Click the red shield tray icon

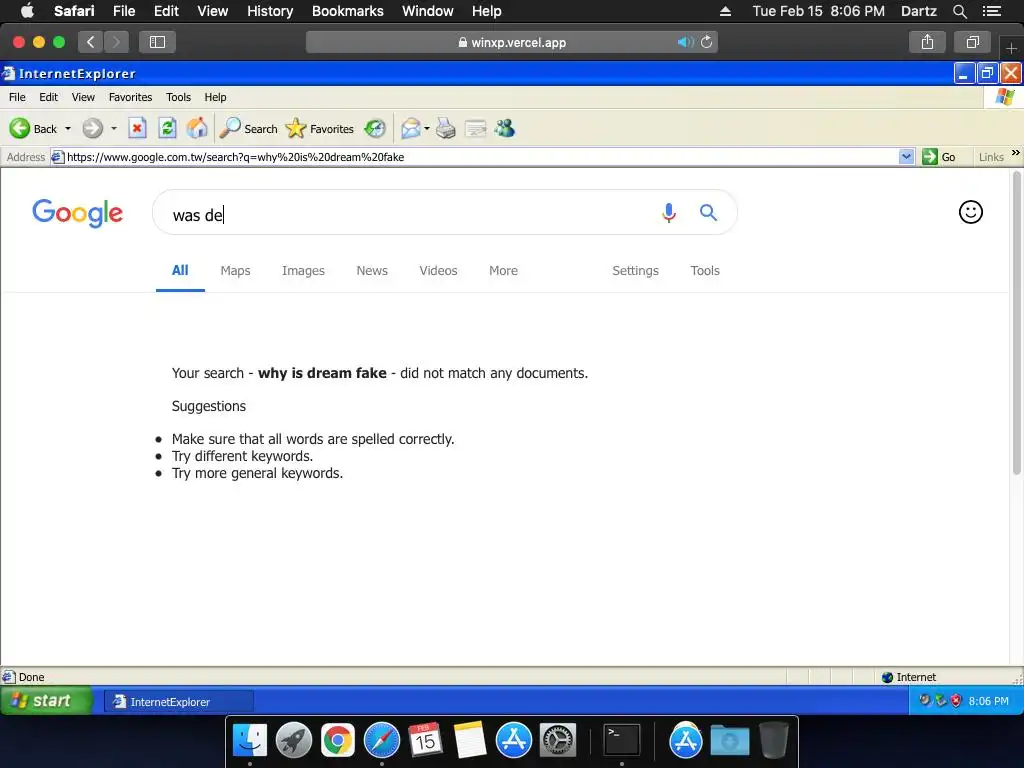pyautogui.click(x=956, y=701)
